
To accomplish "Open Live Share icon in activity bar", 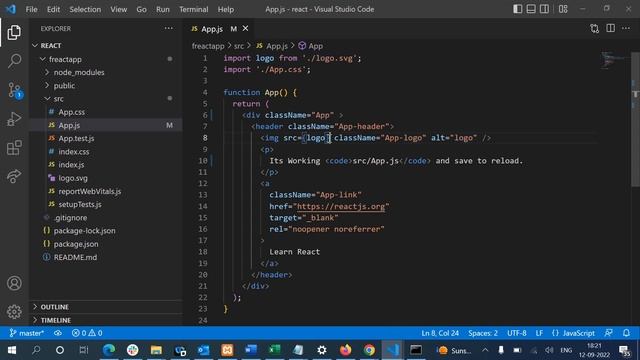I will pos(14,176).
